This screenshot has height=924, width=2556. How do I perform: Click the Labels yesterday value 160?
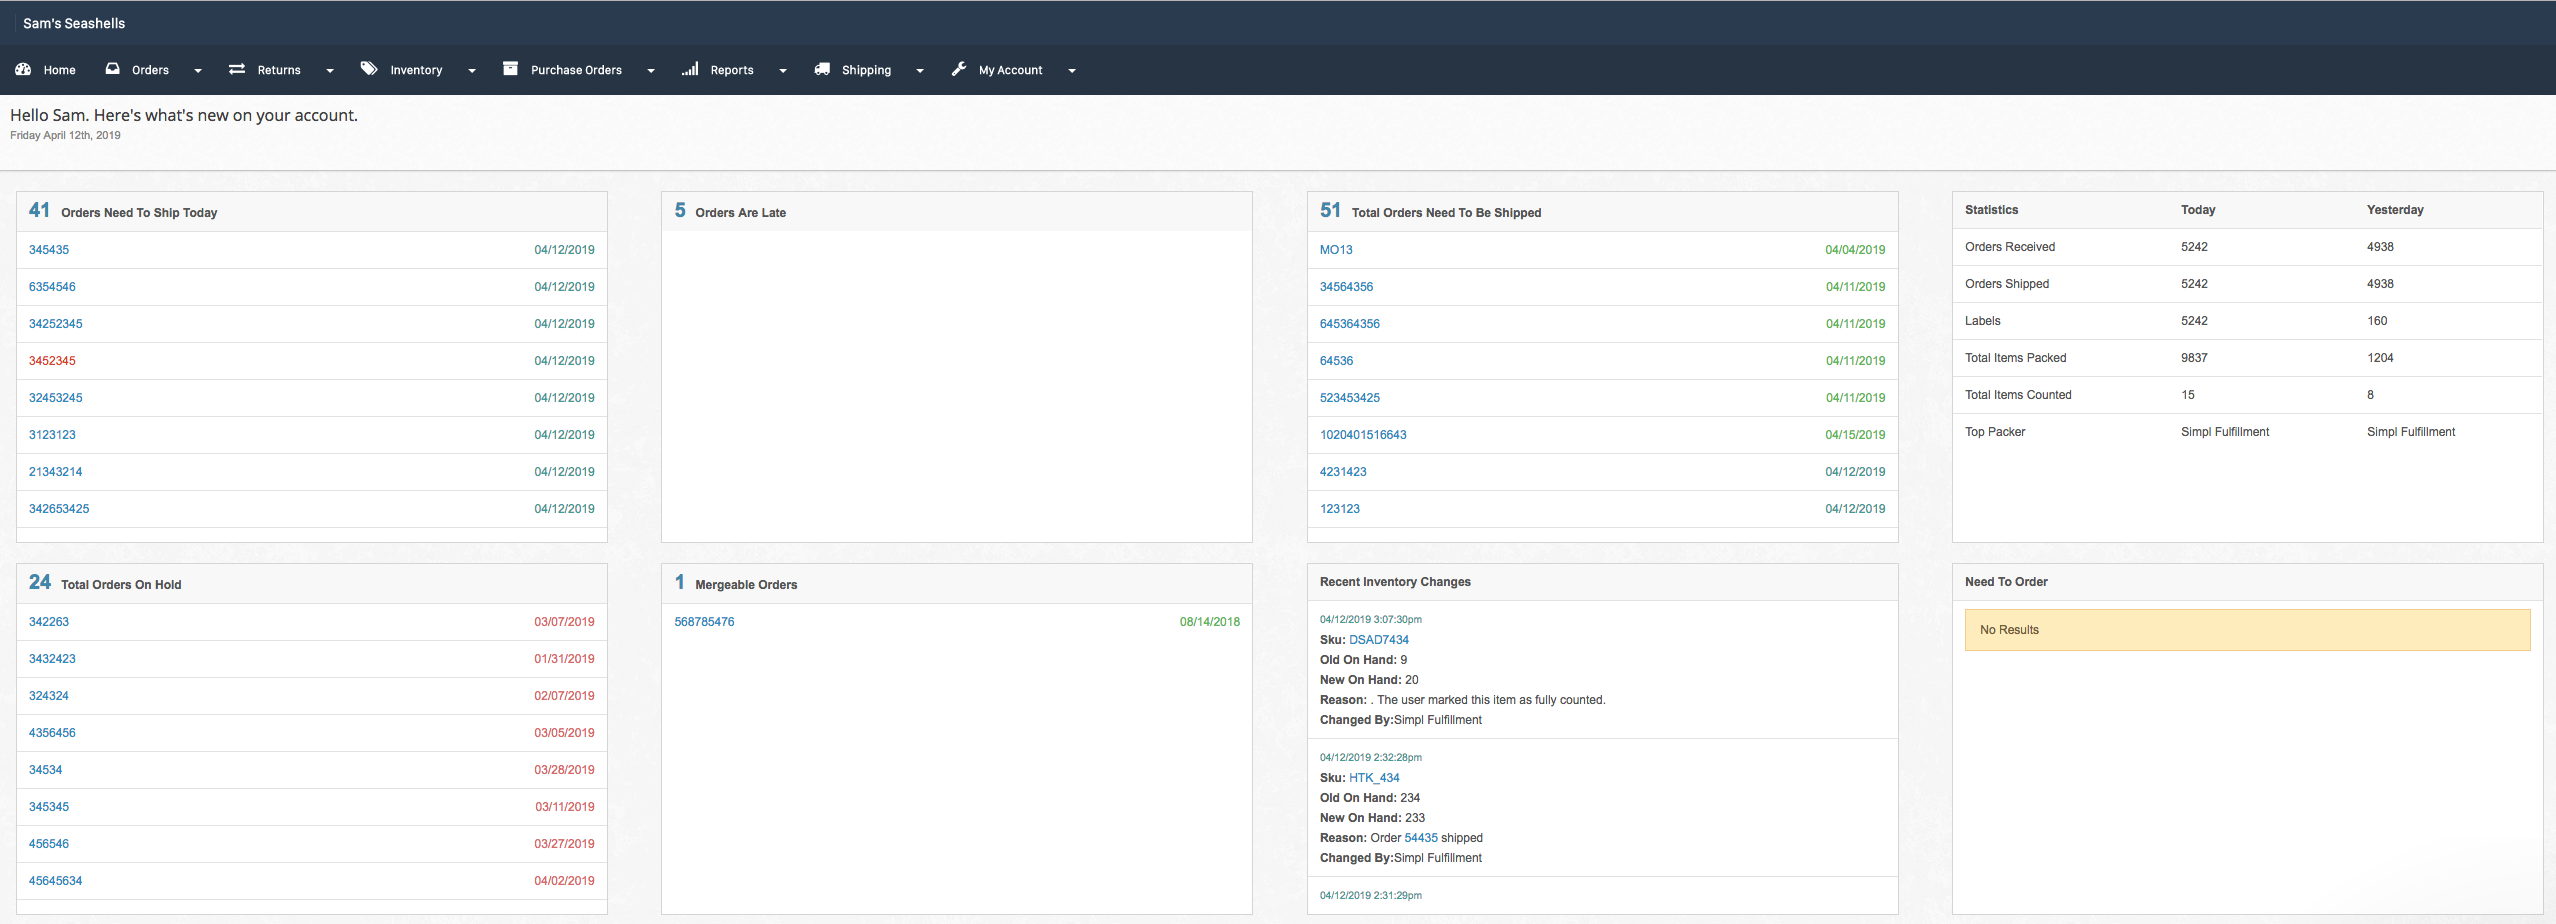click(2377, 321)
